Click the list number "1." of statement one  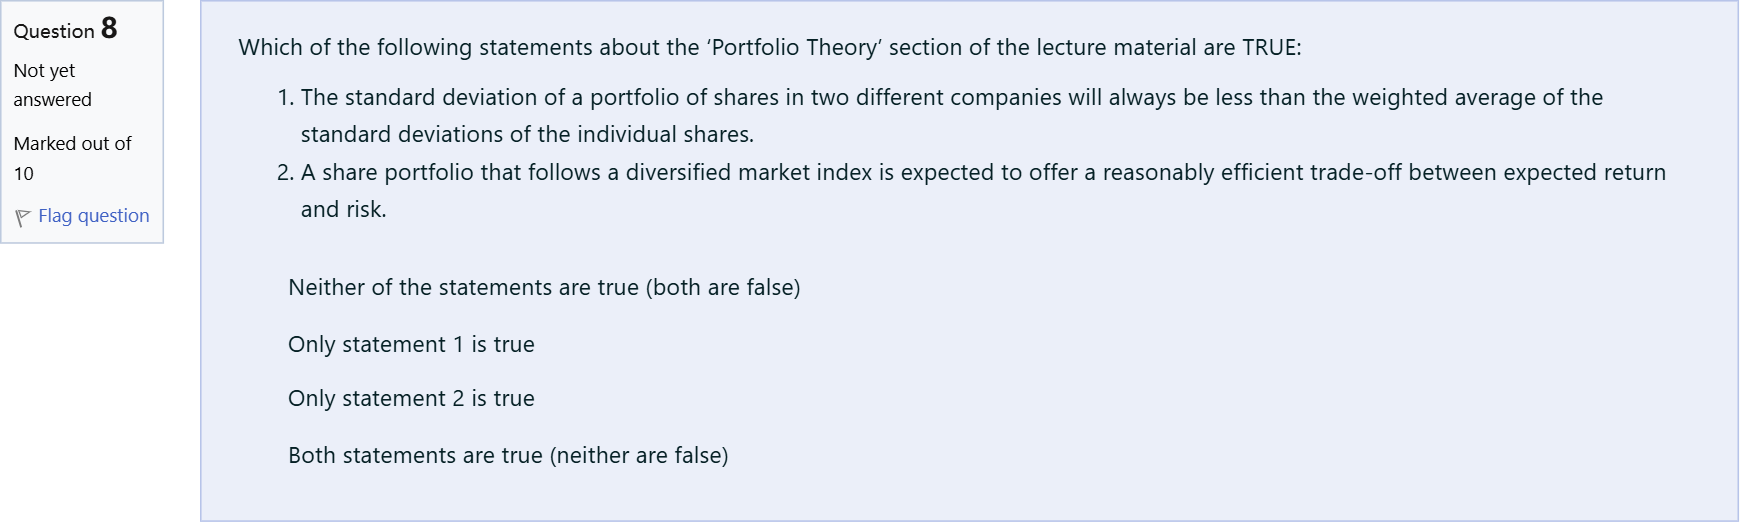[285, 98]
